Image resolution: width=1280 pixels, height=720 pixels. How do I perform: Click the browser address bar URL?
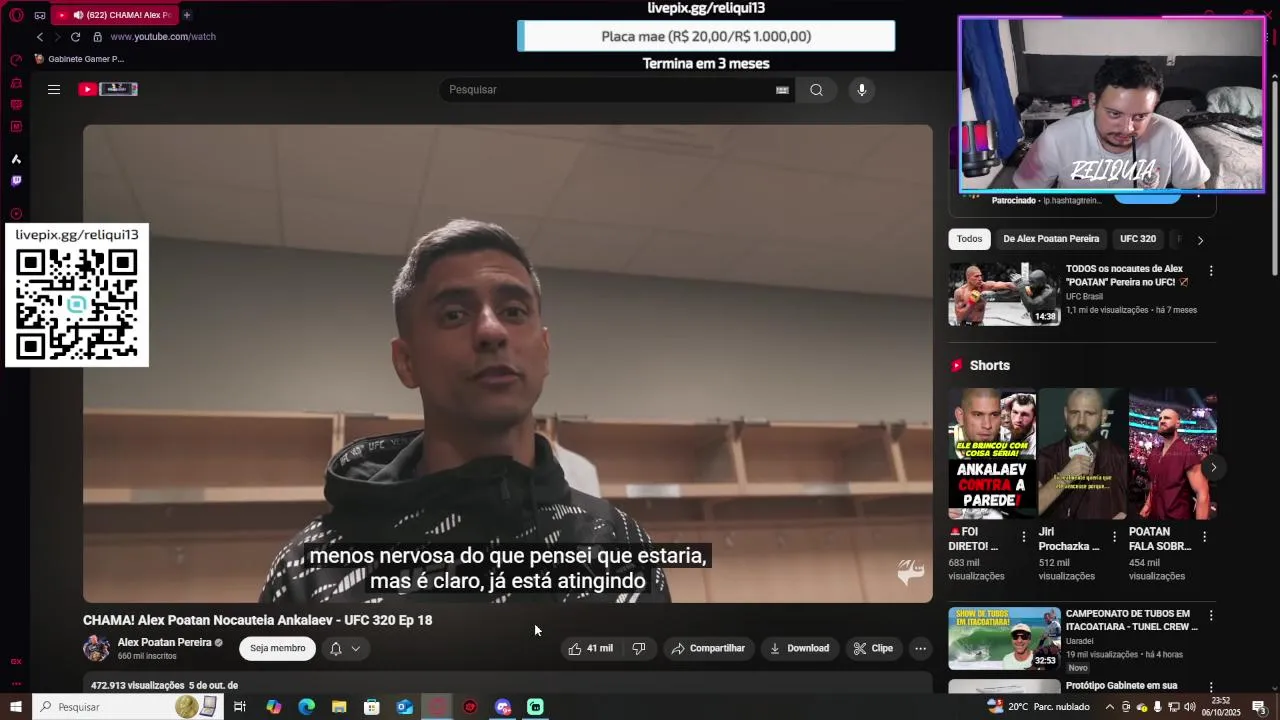click(163, 37)
